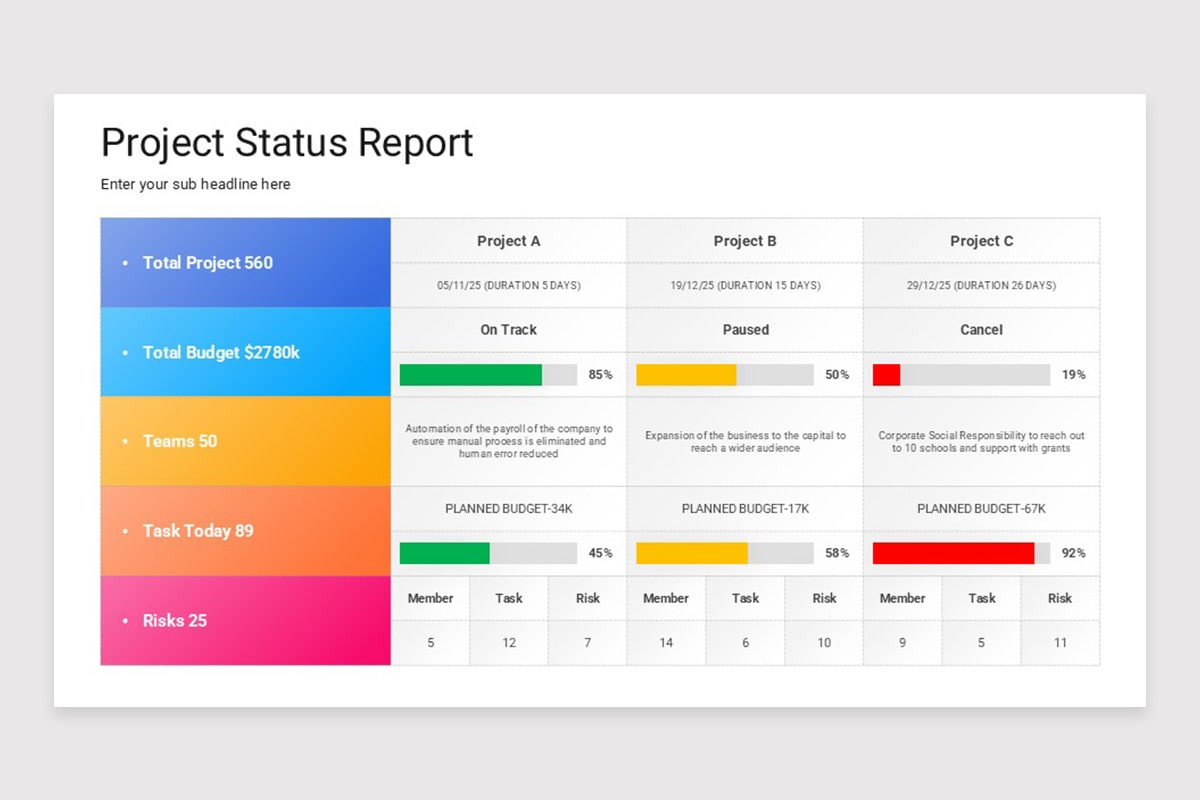Select the Project A column header

click(508, 241)
